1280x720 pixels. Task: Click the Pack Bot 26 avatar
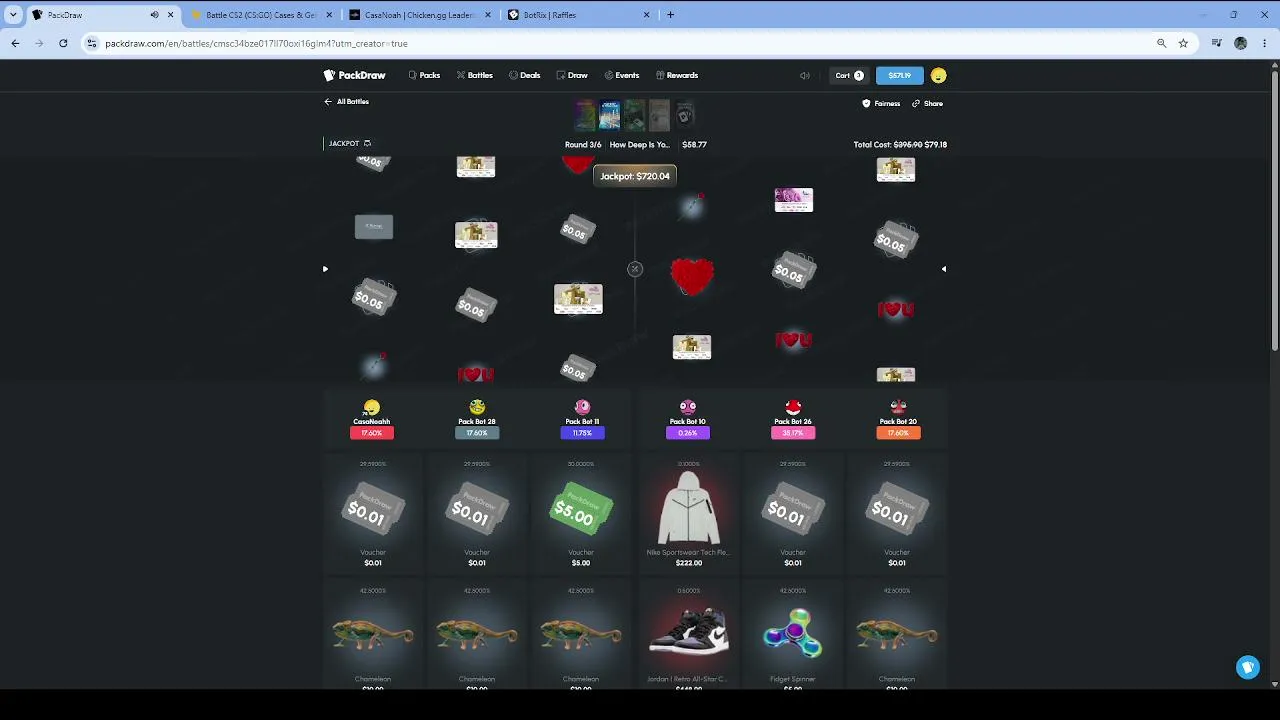click(x=793, y=407)
